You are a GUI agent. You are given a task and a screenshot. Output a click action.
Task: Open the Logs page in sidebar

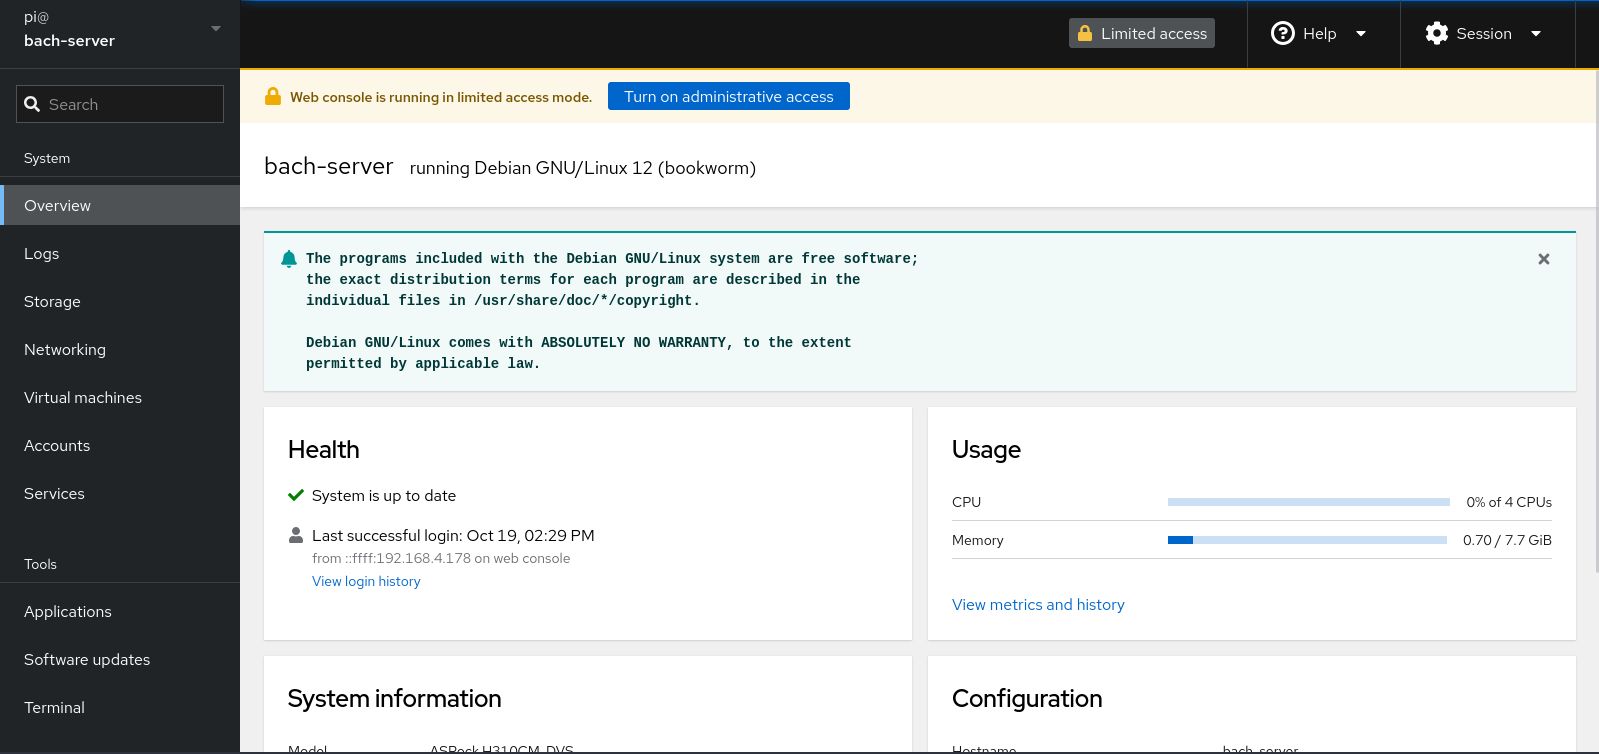point(42,254)
